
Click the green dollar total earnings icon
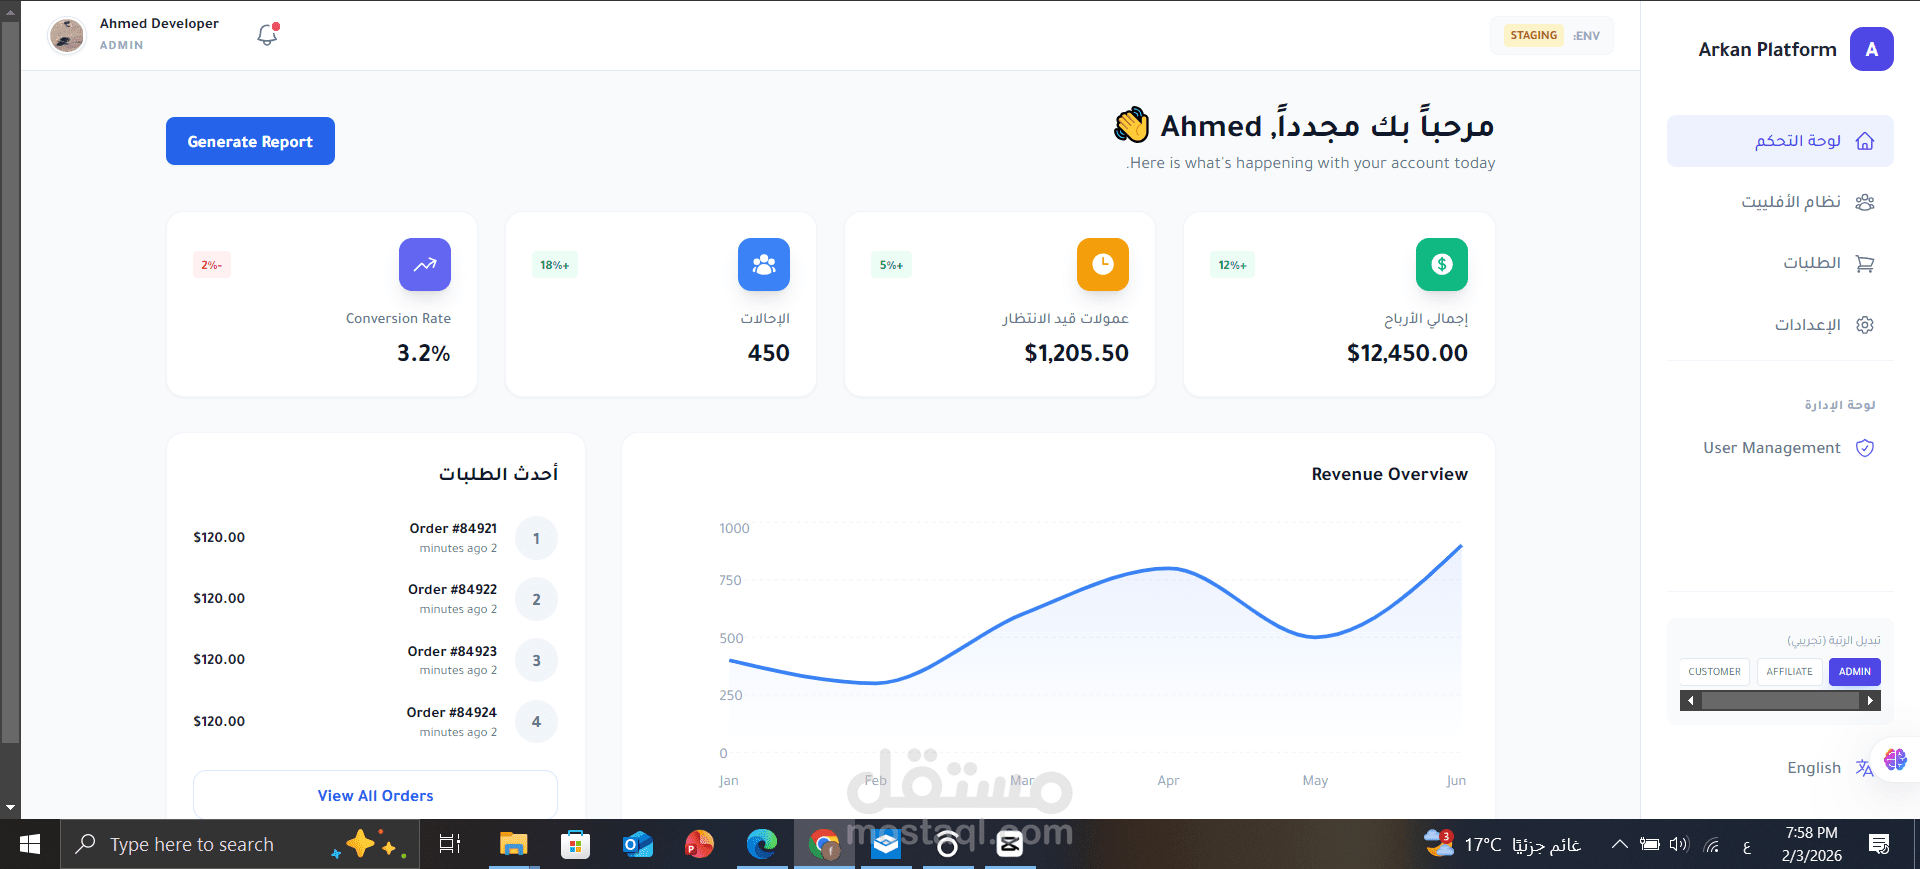click(1441, 264)
